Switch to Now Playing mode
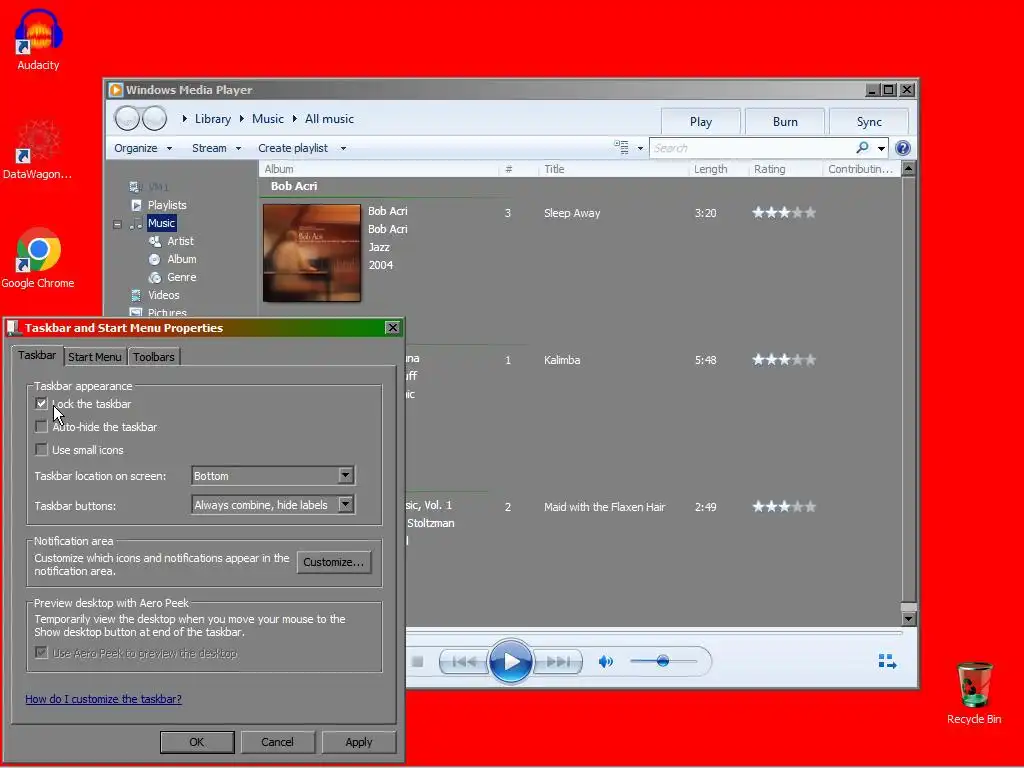Viewport: 1024px width, 768px height. [887, 662]
